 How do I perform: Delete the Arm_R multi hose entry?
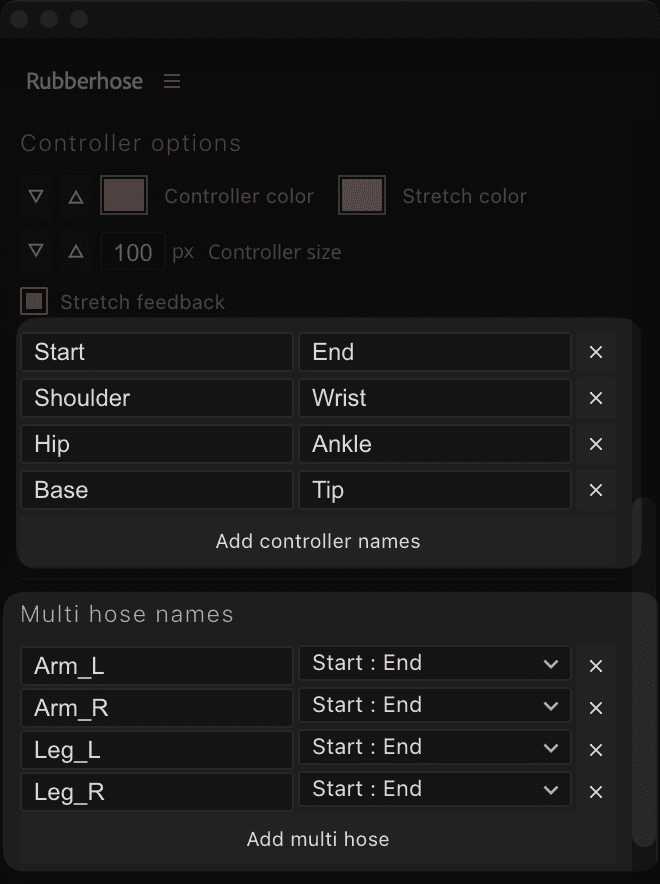[596, 708]
